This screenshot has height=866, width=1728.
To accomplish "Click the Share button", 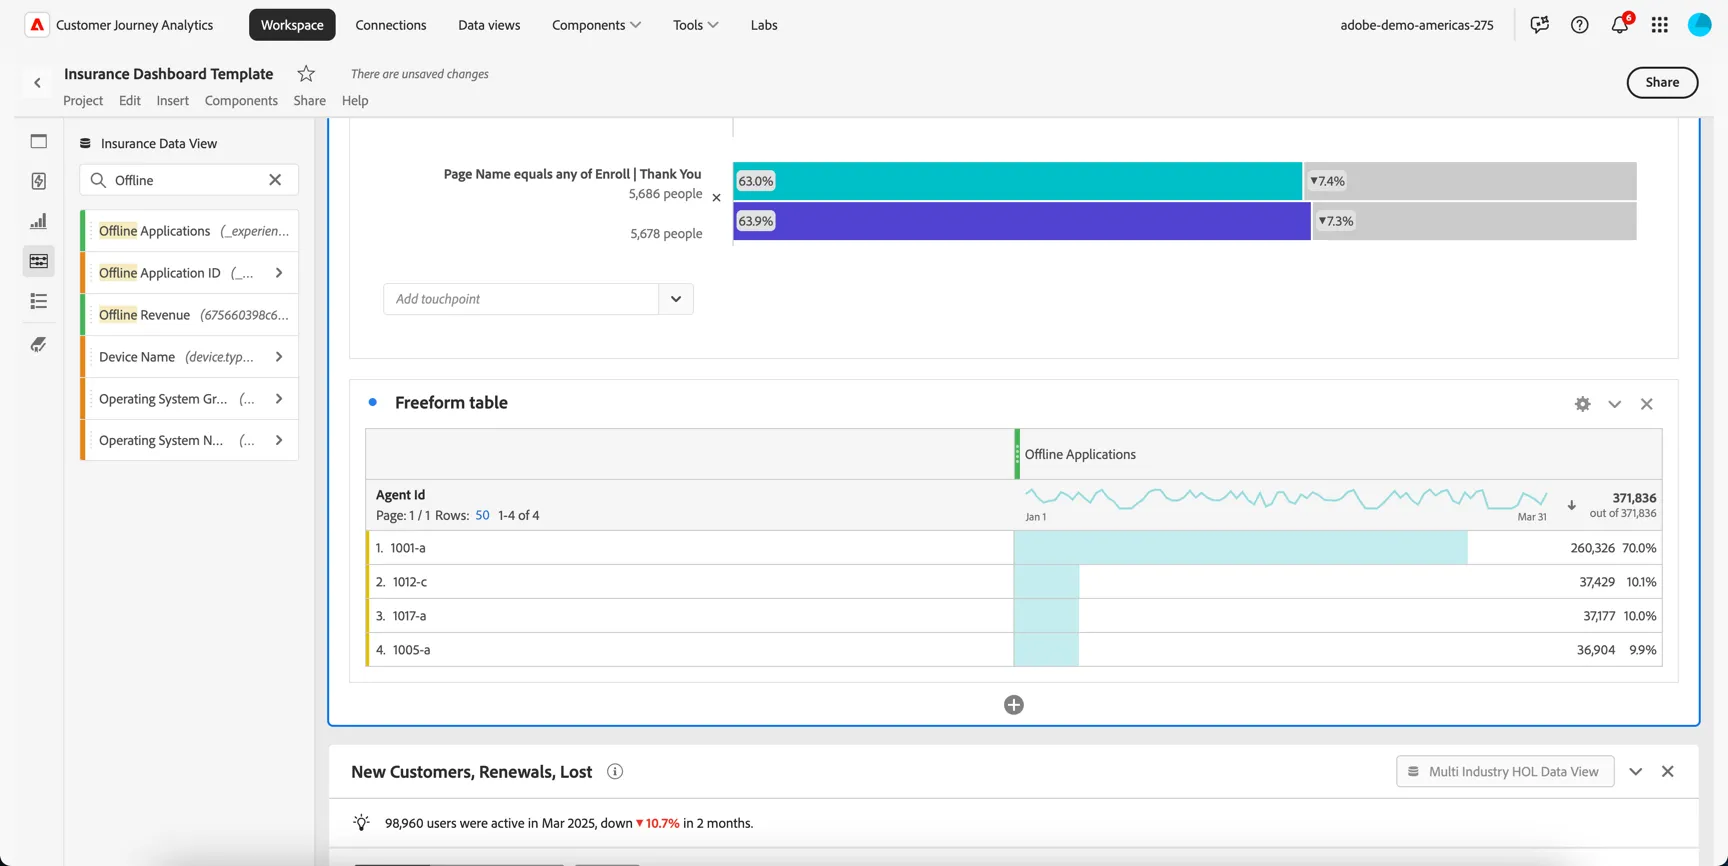I will (1662, 82).
